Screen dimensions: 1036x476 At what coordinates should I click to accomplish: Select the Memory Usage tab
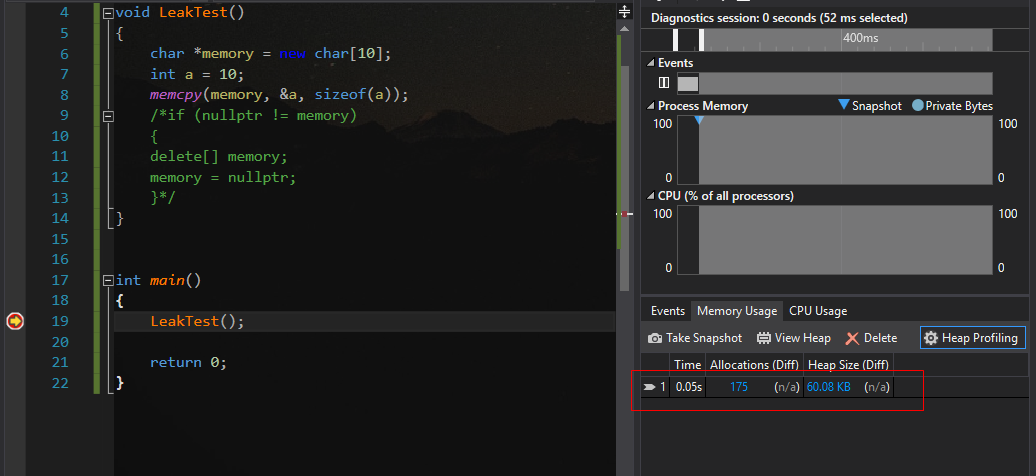pos(737,311)
